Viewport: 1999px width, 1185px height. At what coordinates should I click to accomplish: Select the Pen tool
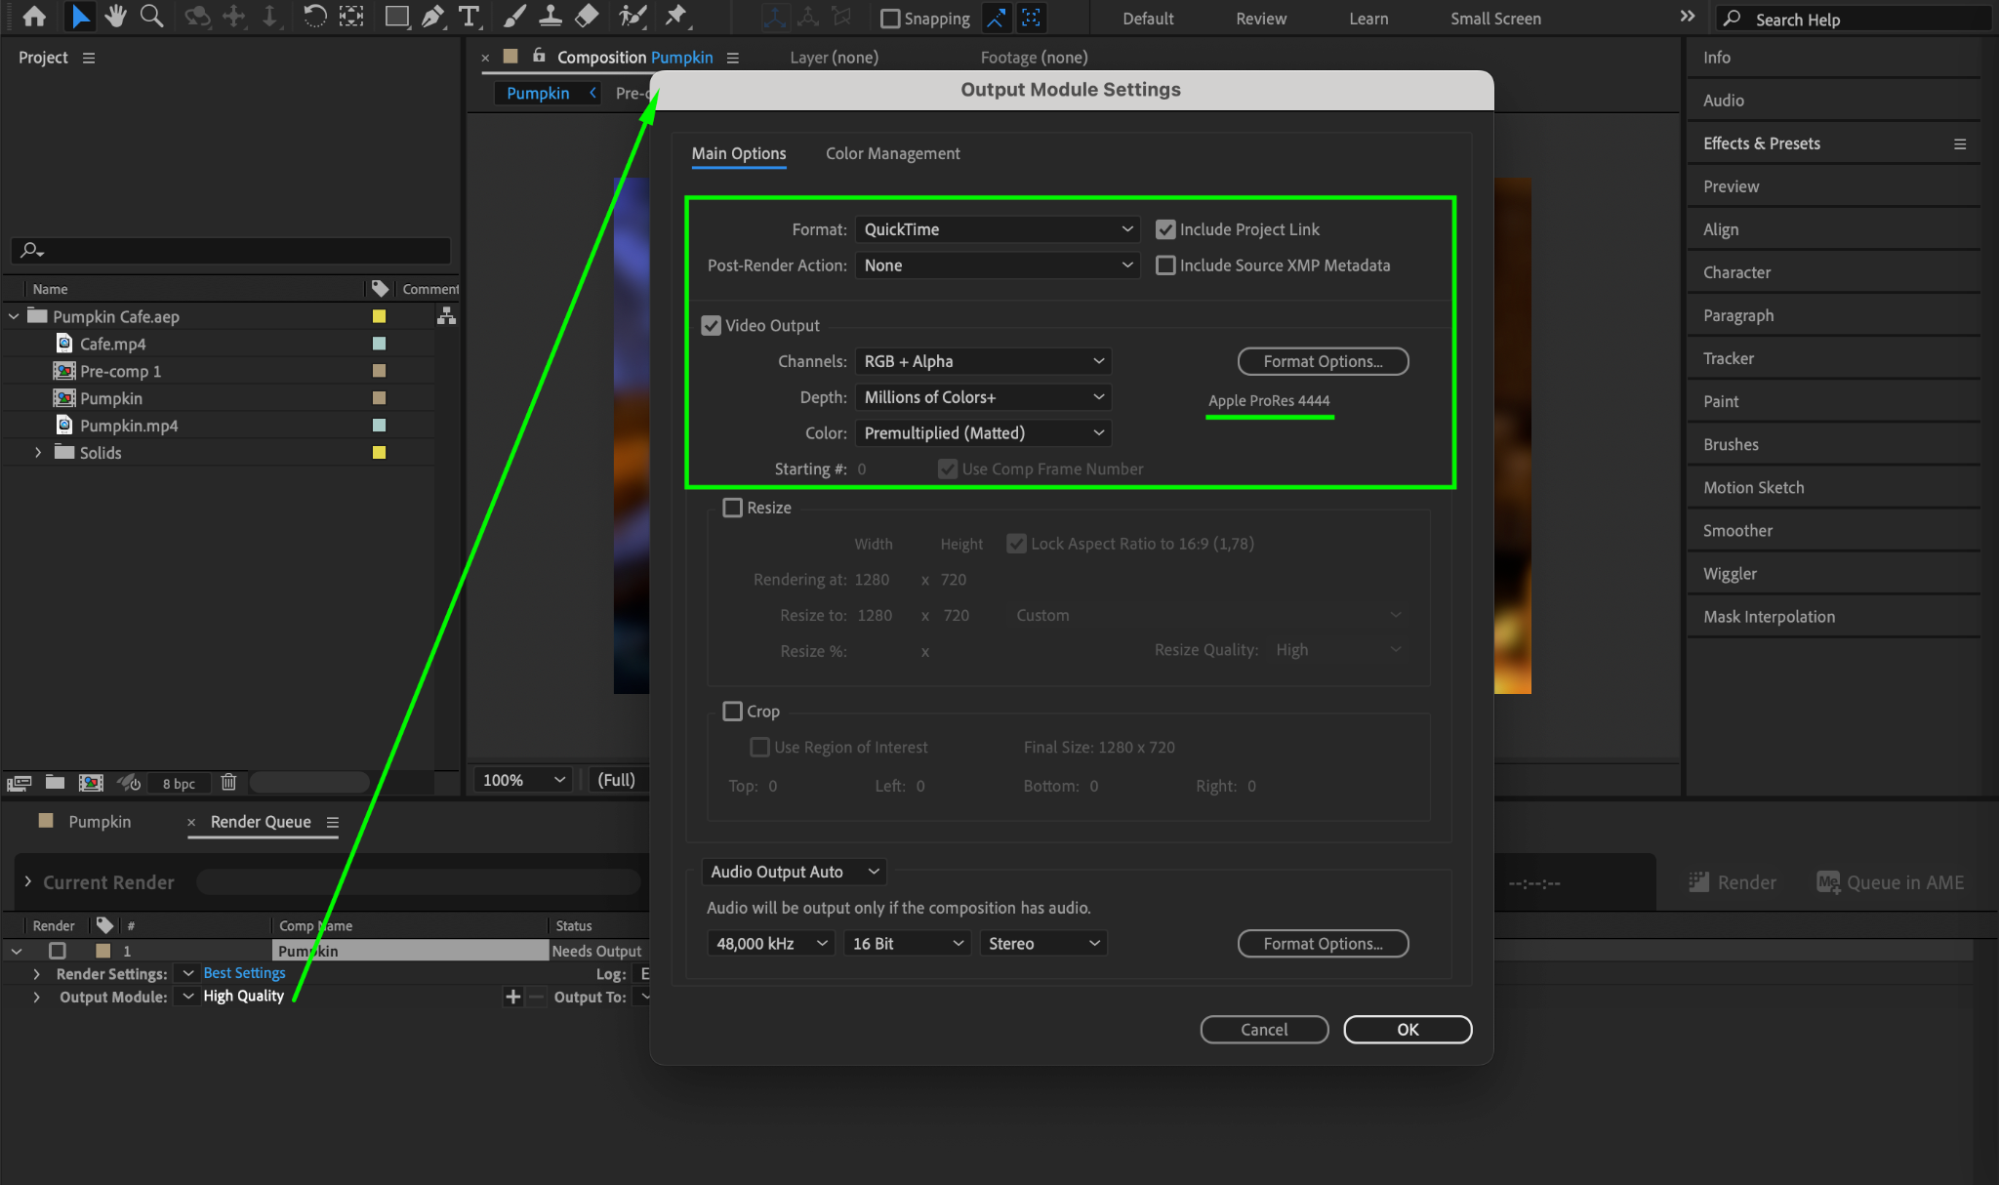(433, 16)
